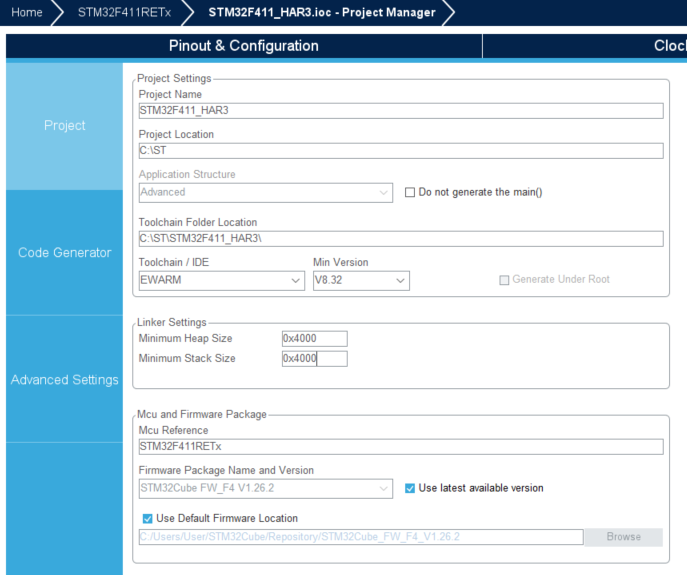This screenshot has width=687, height=575.
Task: Click the Mcu Reference field
Action: [x=401, y=447]
